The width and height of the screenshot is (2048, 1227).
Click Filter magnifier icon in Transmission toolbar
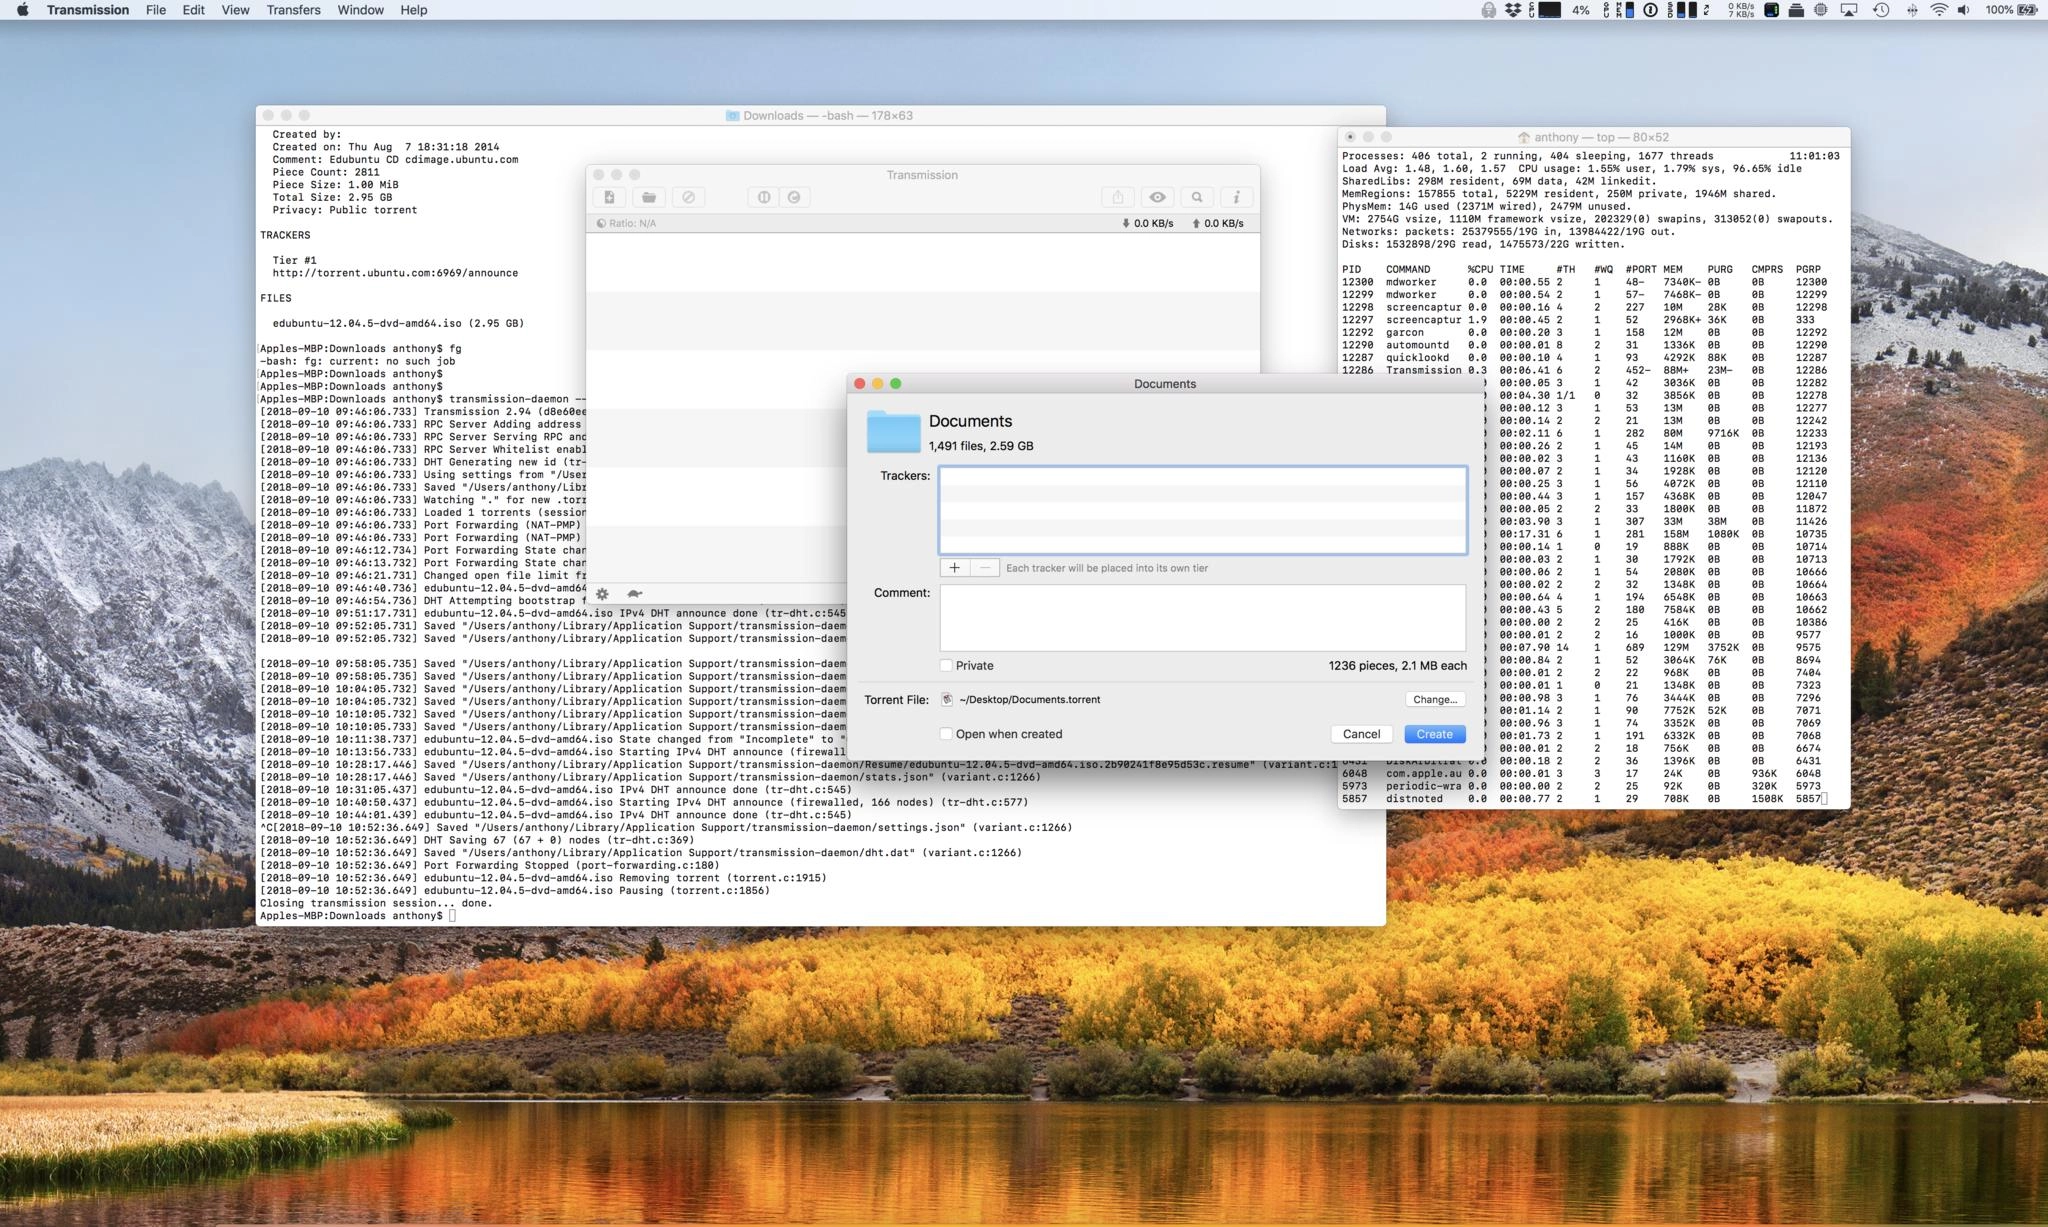[1197, 197]
